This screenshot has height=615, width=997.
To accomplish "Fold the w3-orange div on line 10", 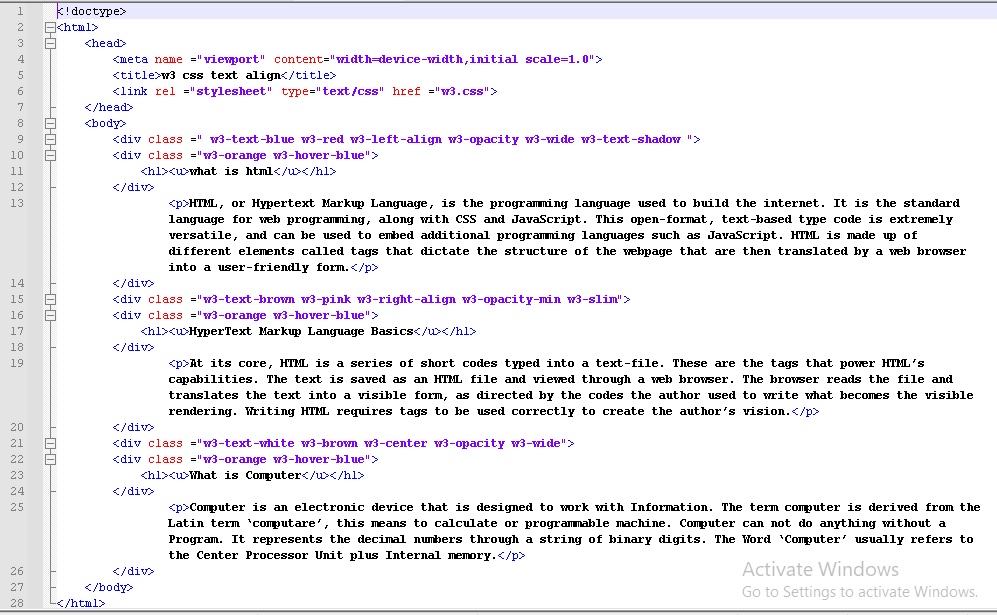I will tap(49, 155).
